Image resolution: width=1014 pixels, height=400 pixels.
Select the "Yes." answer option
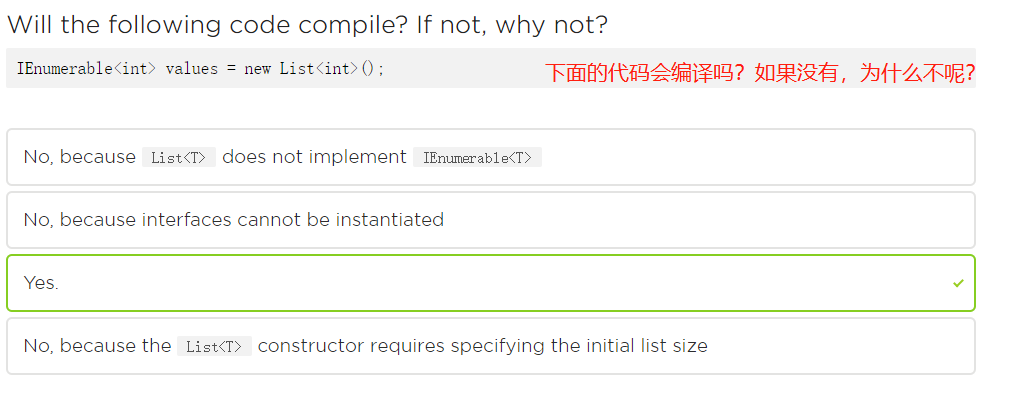[x=490, y=283]
